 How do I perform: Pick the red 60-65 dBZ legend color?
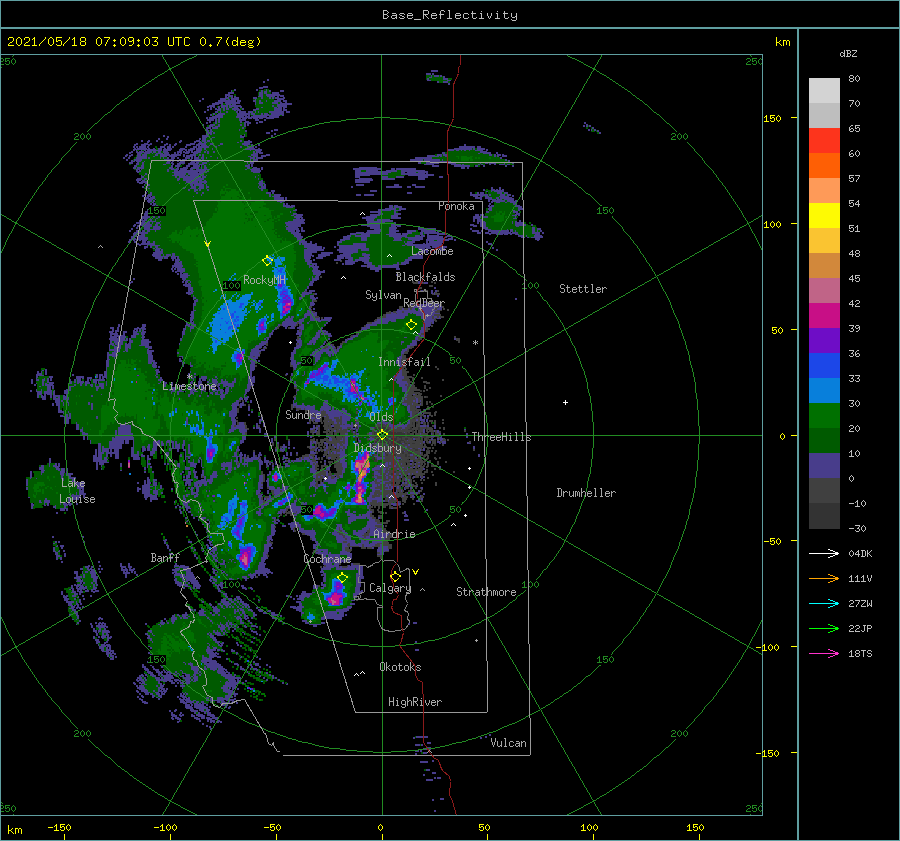824,141
